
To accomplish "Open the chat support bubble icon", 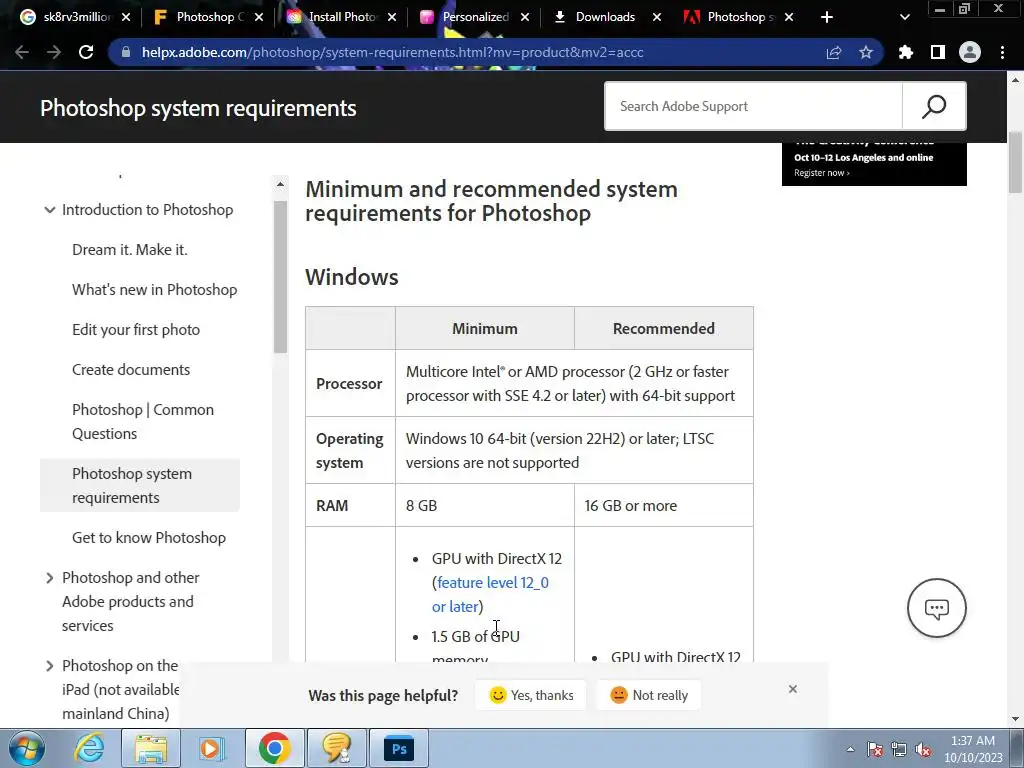I will [936, 608].
